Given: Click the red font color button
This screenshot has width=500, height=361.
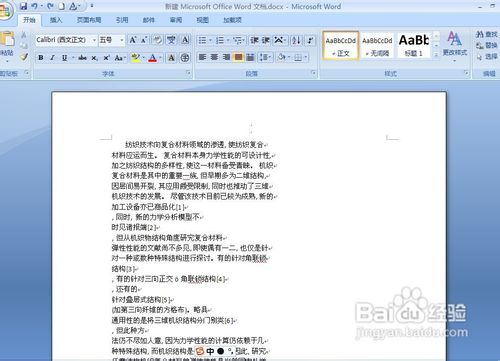Looking at the screenshot, I should coord(153,58).
